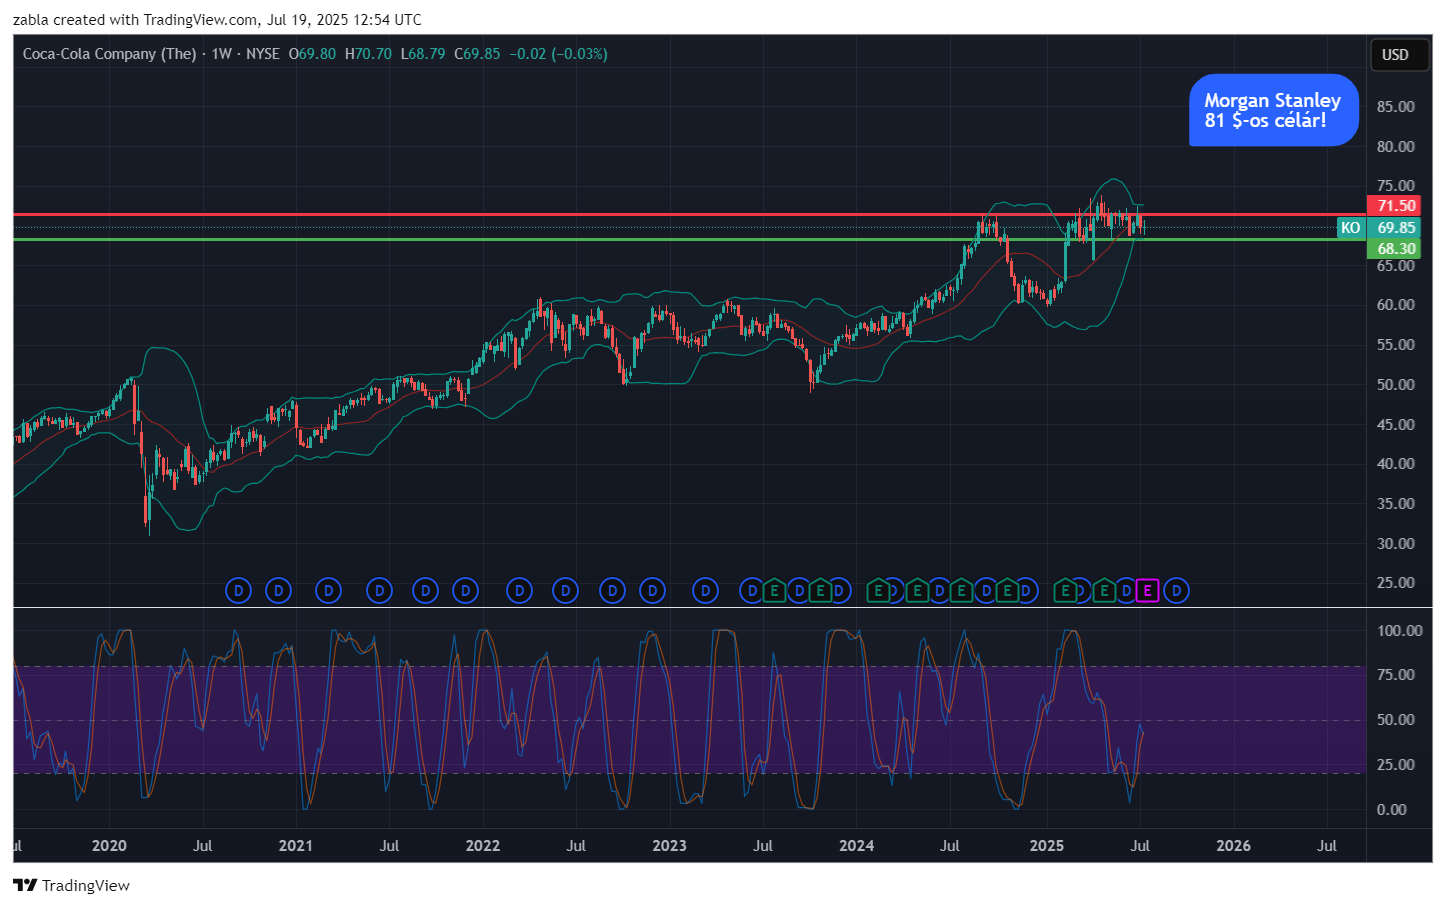Viewport: 1446px width, 907px height.
Task: Click the 2023 time axis label
Action: point(669,846)
